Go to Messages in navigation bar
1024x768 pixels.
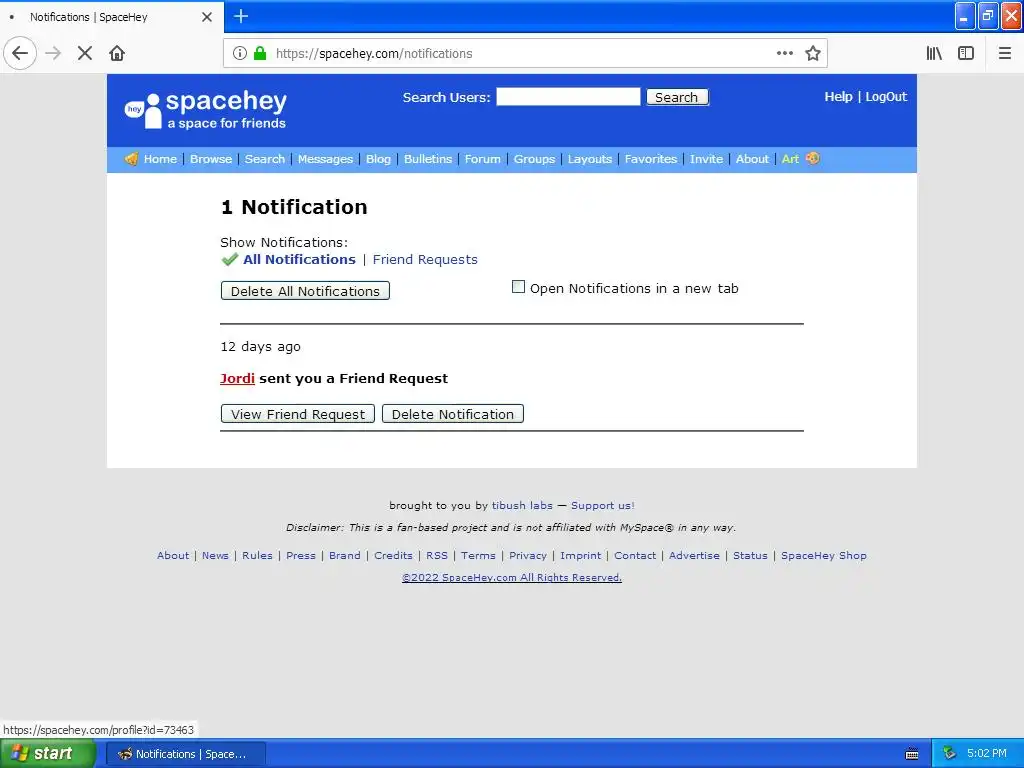click(x=325, y=159)
